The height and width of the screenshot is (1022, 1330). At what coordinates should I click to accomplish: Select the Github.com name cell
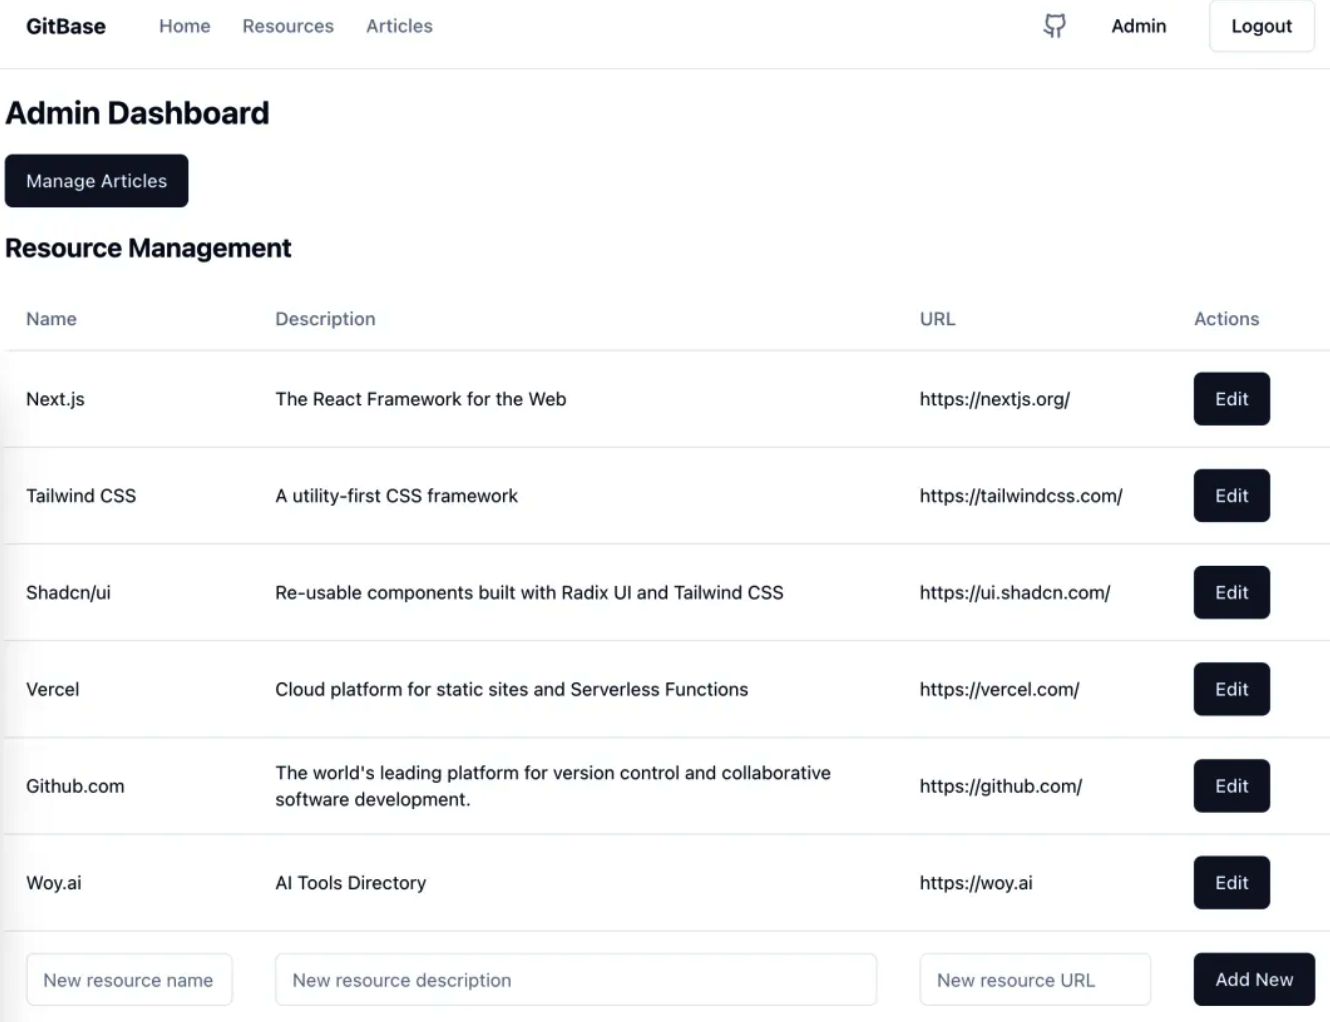coord(75,786)
